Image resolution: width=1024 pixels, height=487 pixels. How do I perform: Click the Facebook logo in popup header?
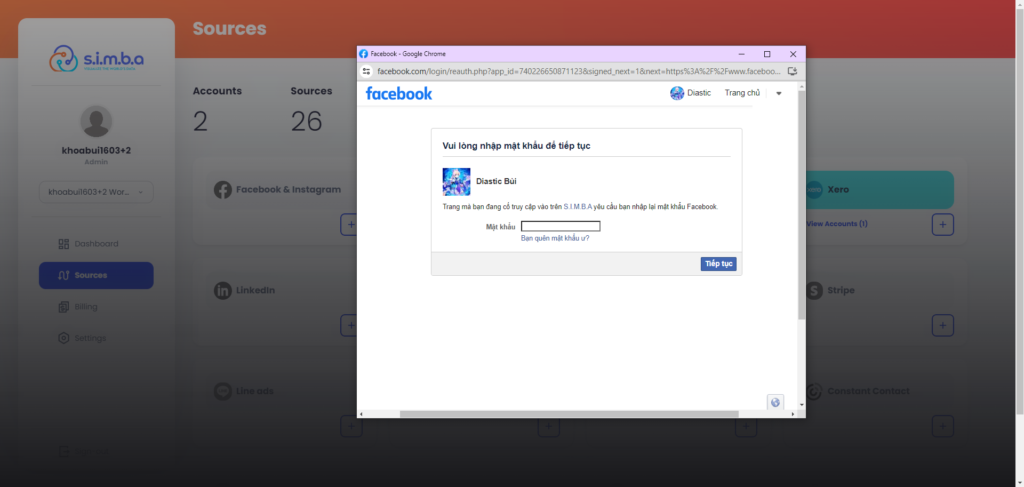[x=399, y=93]
